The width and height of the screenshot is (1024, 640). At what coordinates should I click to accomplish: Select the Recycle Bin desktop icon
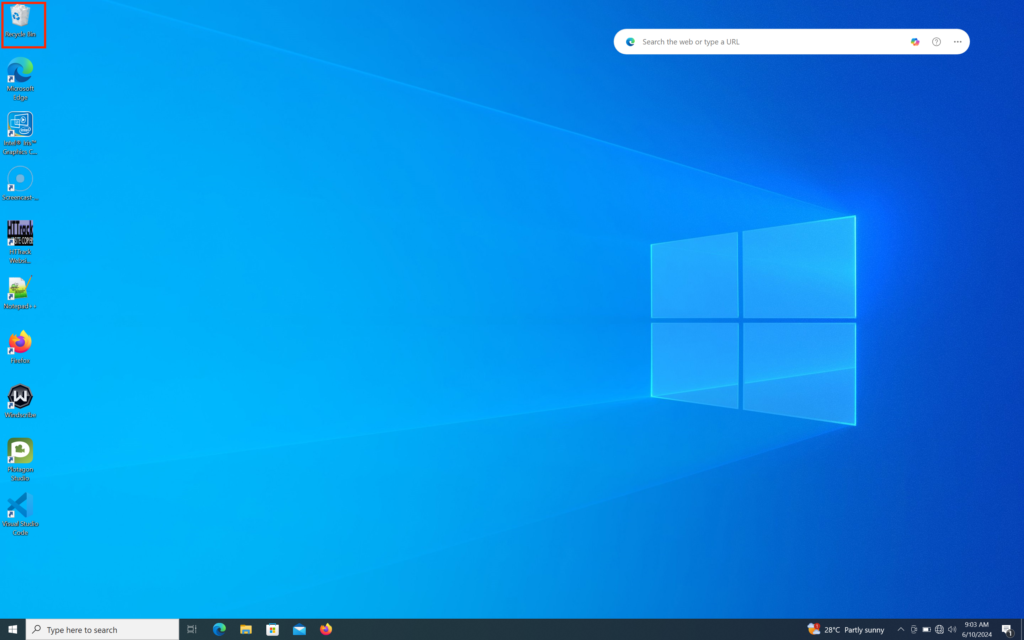coord(20,22)
